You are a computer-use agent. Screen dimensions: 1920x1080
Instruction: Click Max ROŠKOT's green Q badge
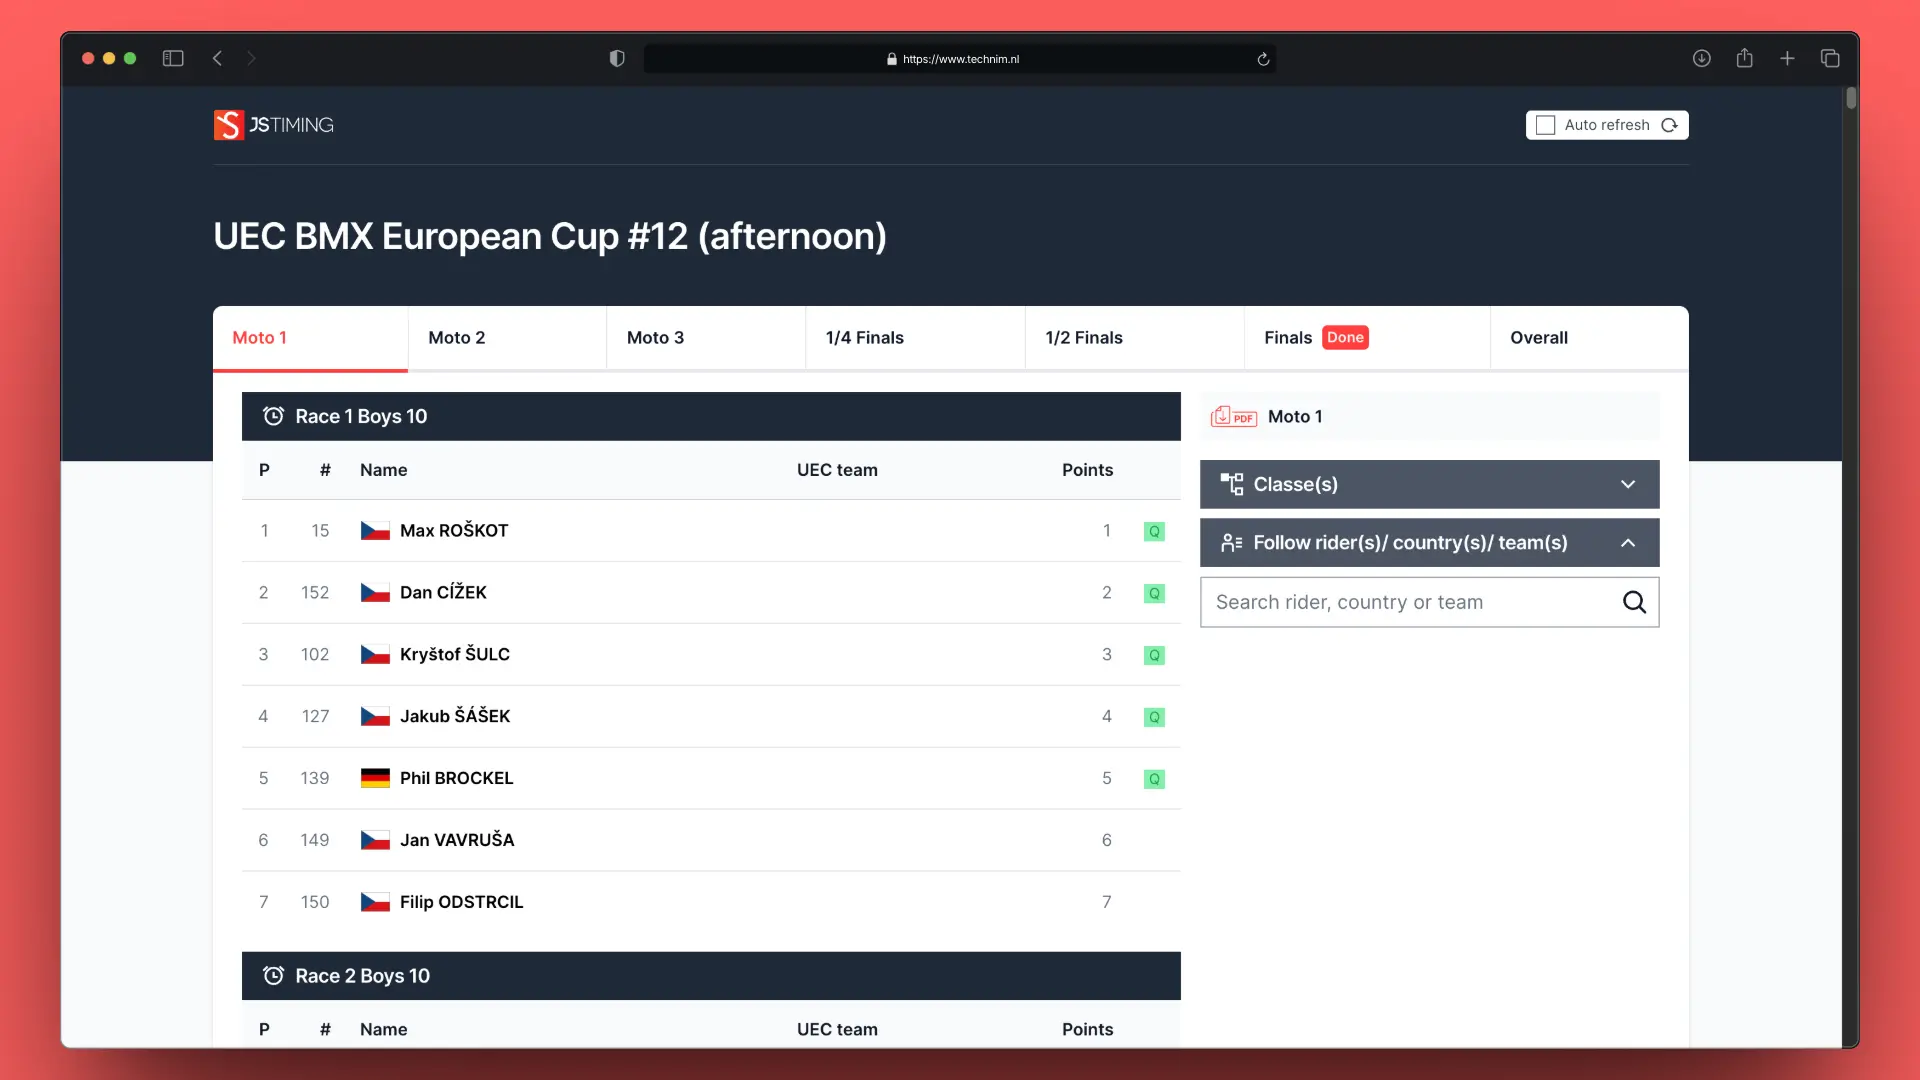1154,531
